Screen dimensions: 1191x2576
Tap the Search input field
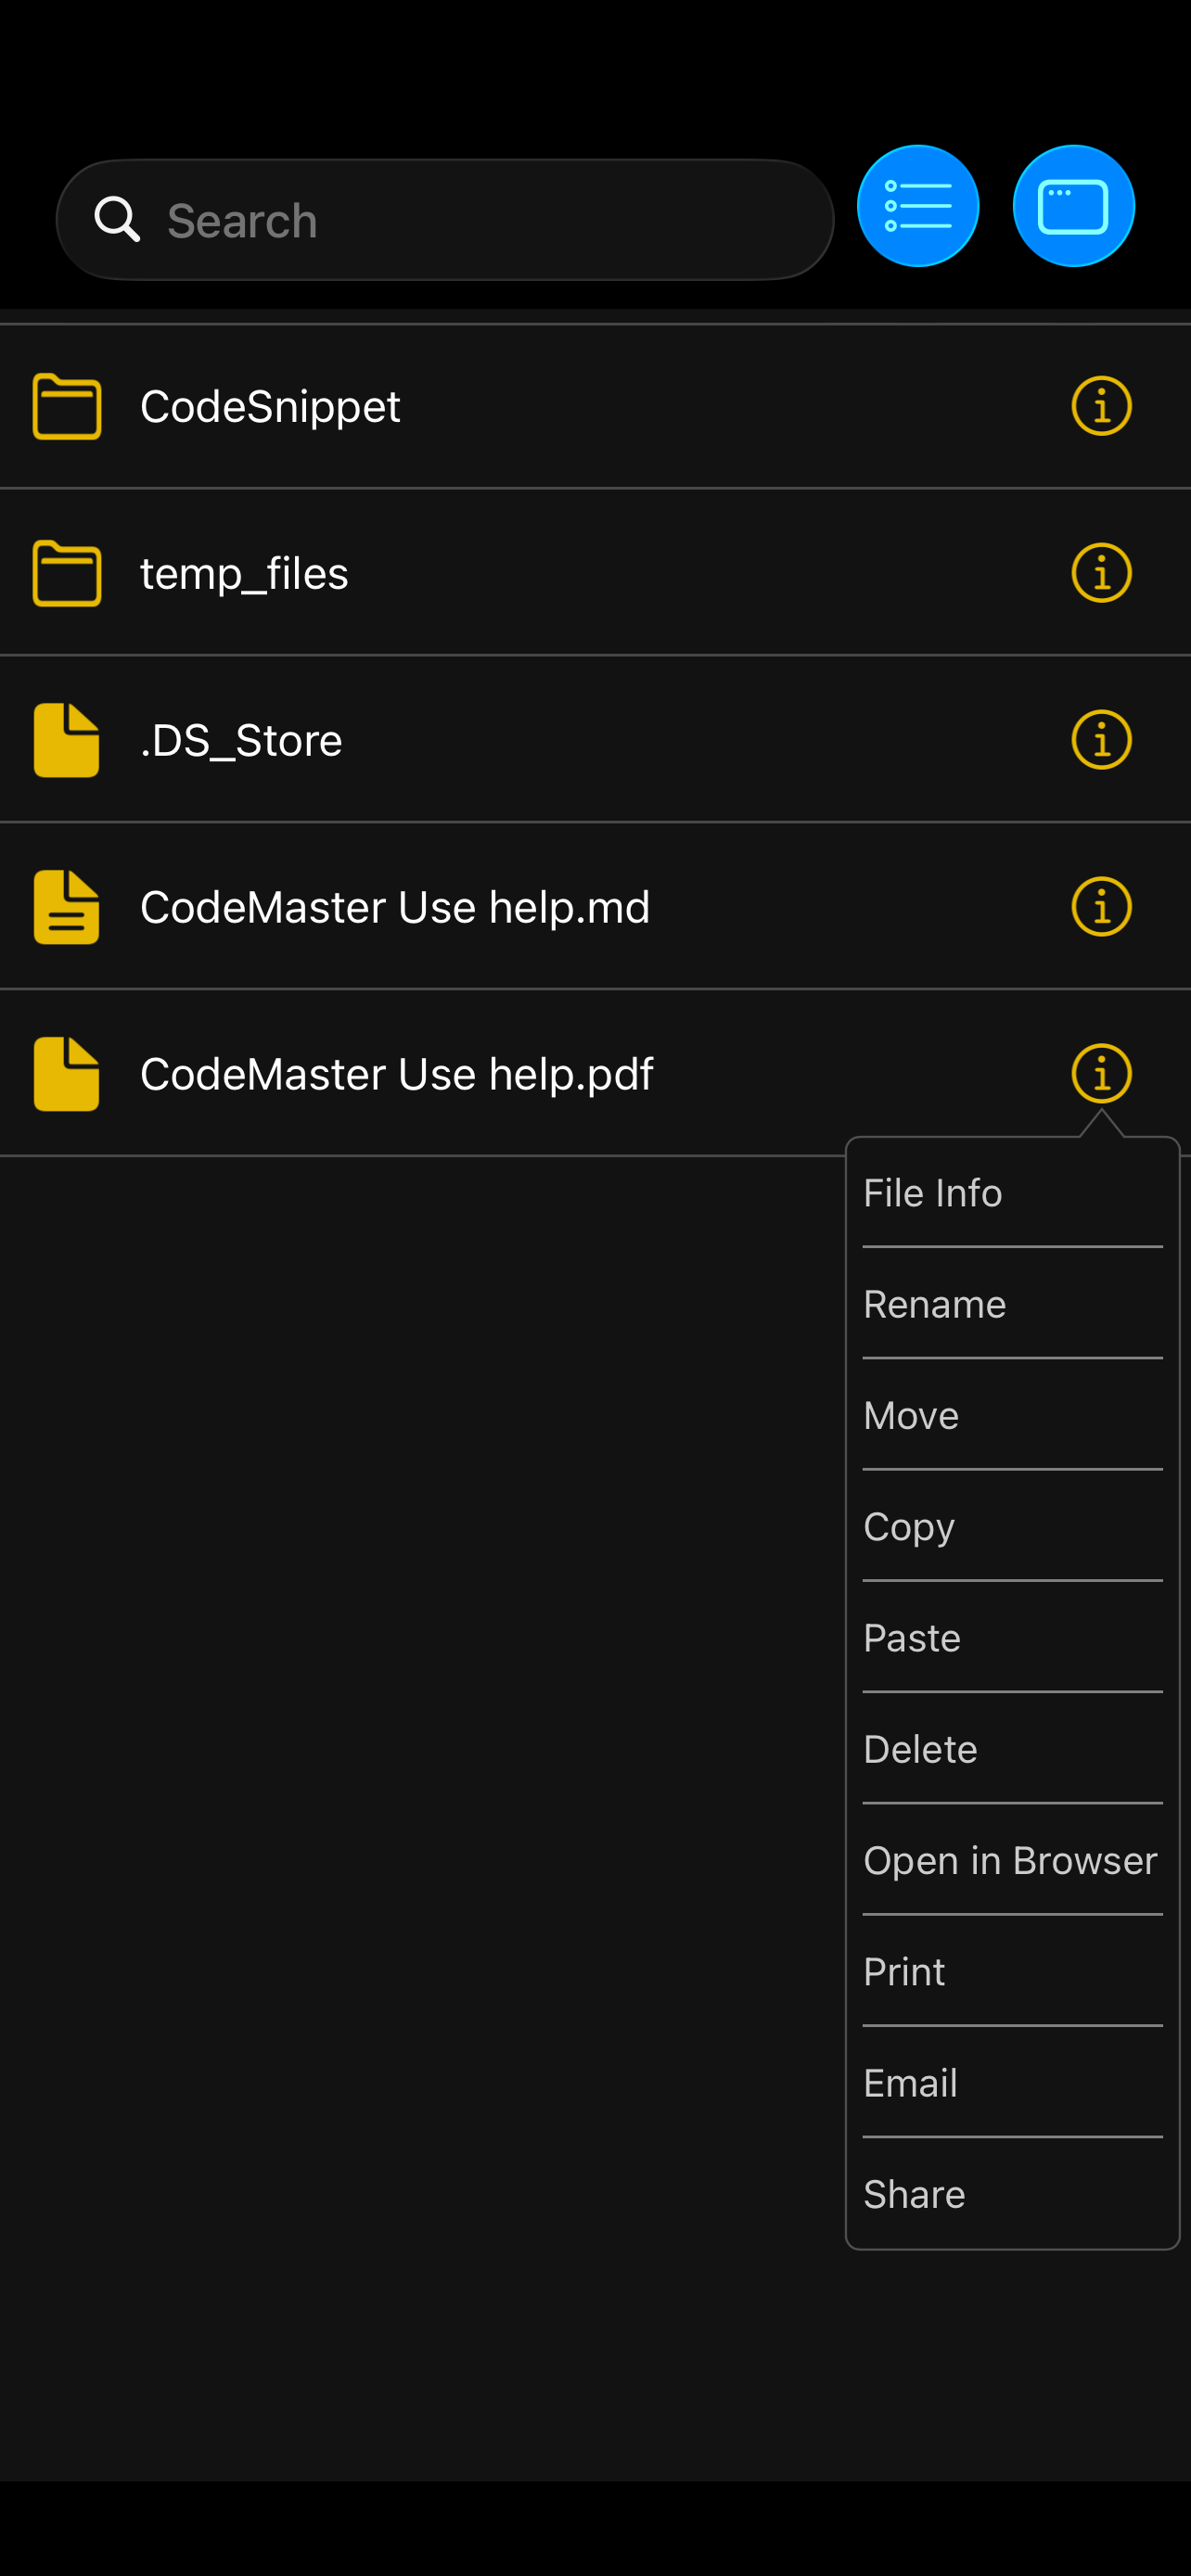443,219
